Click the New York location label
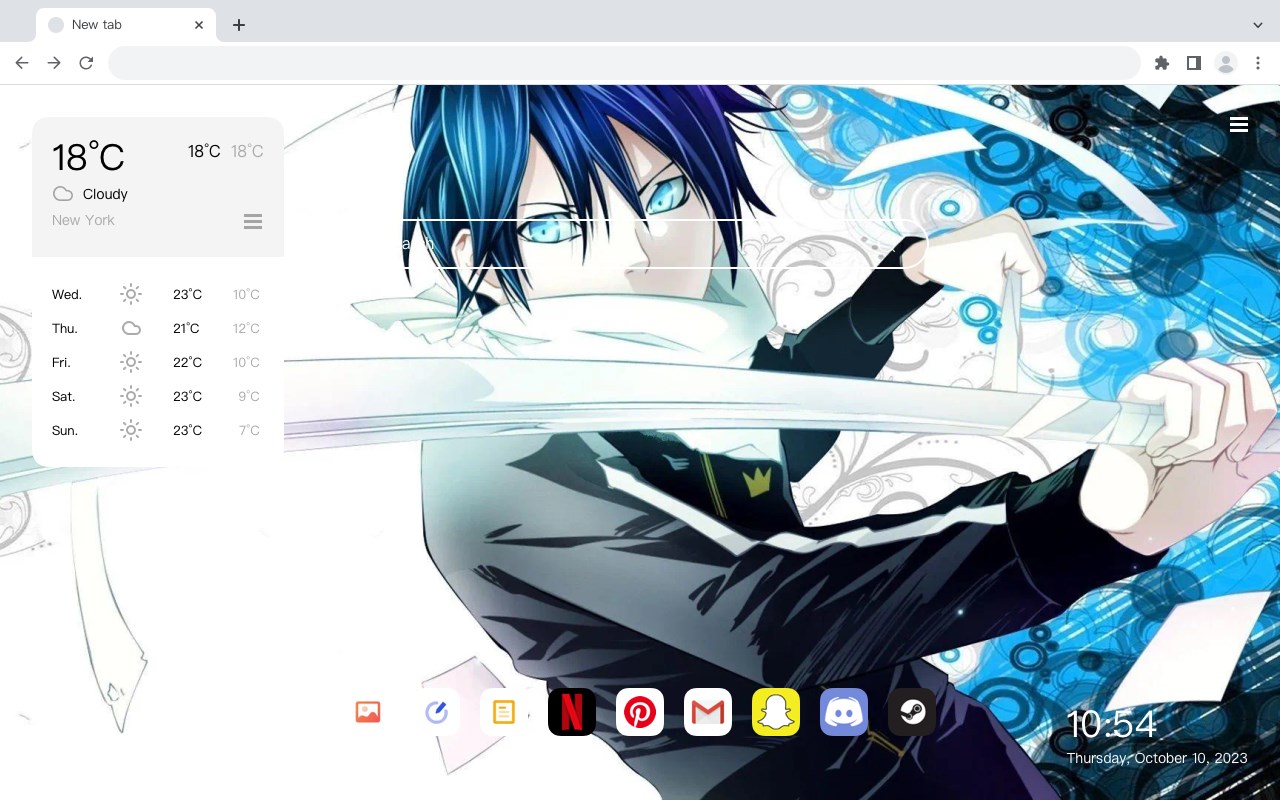Viewport: 1280px width, 800px height. pos(83,220)
